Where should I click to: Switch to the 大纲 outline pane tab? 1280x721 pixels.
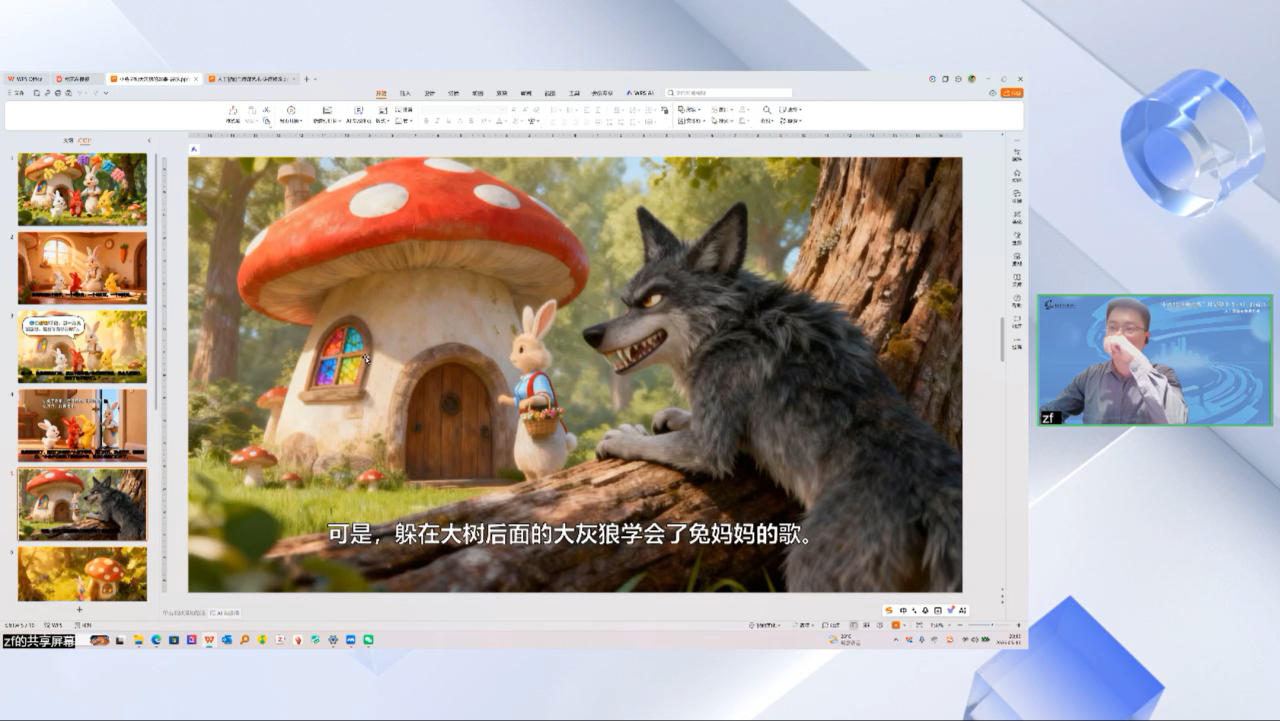coord(68,141)
